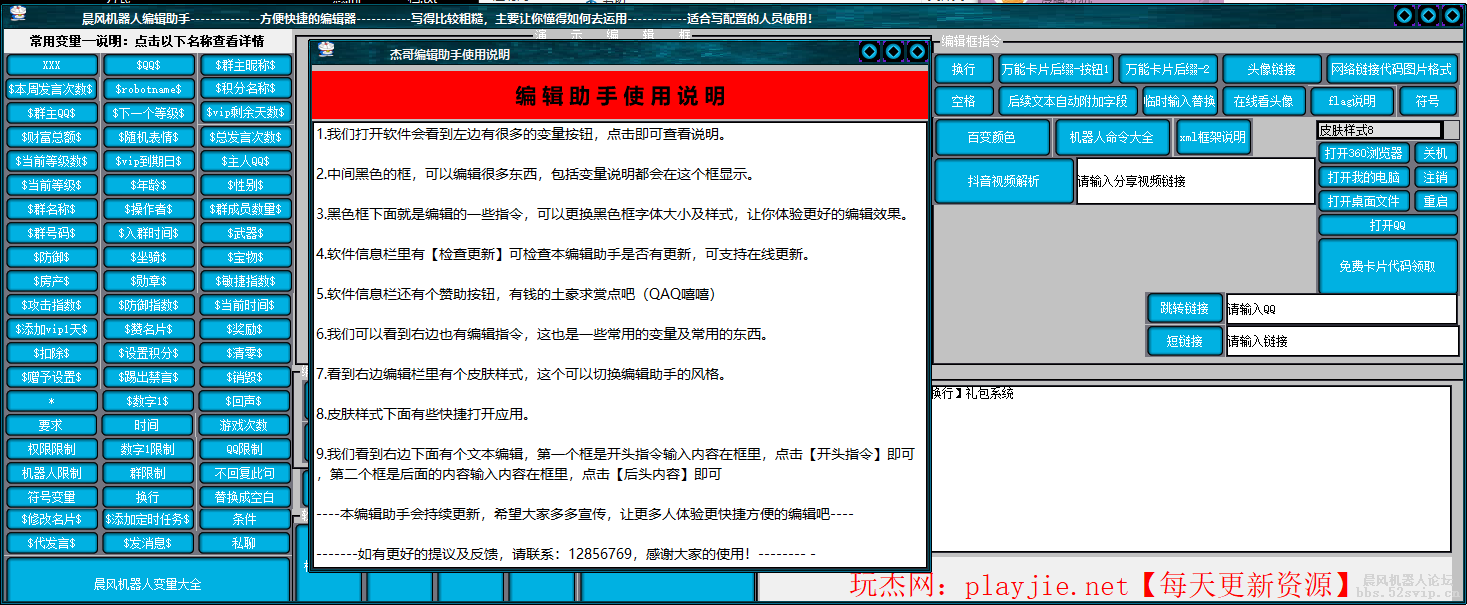Viewport: 1467px width, 605px height.
Task: Launch QQ with the 打开QQ button
Action: pos(1388,224)
